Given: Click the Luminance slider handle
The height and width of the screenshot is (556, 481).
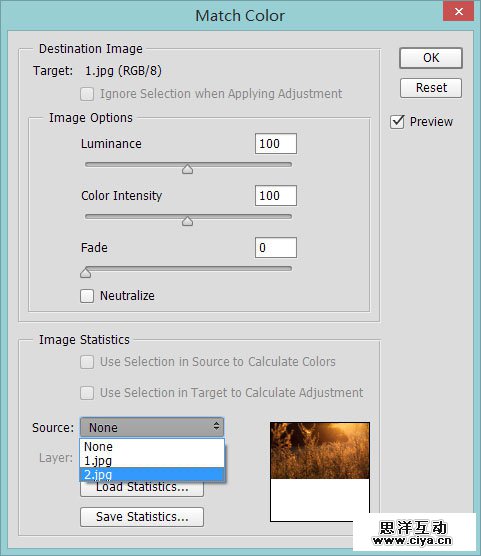Looking at the screenshot, I should pyautogui.click(x=187, y=169).
